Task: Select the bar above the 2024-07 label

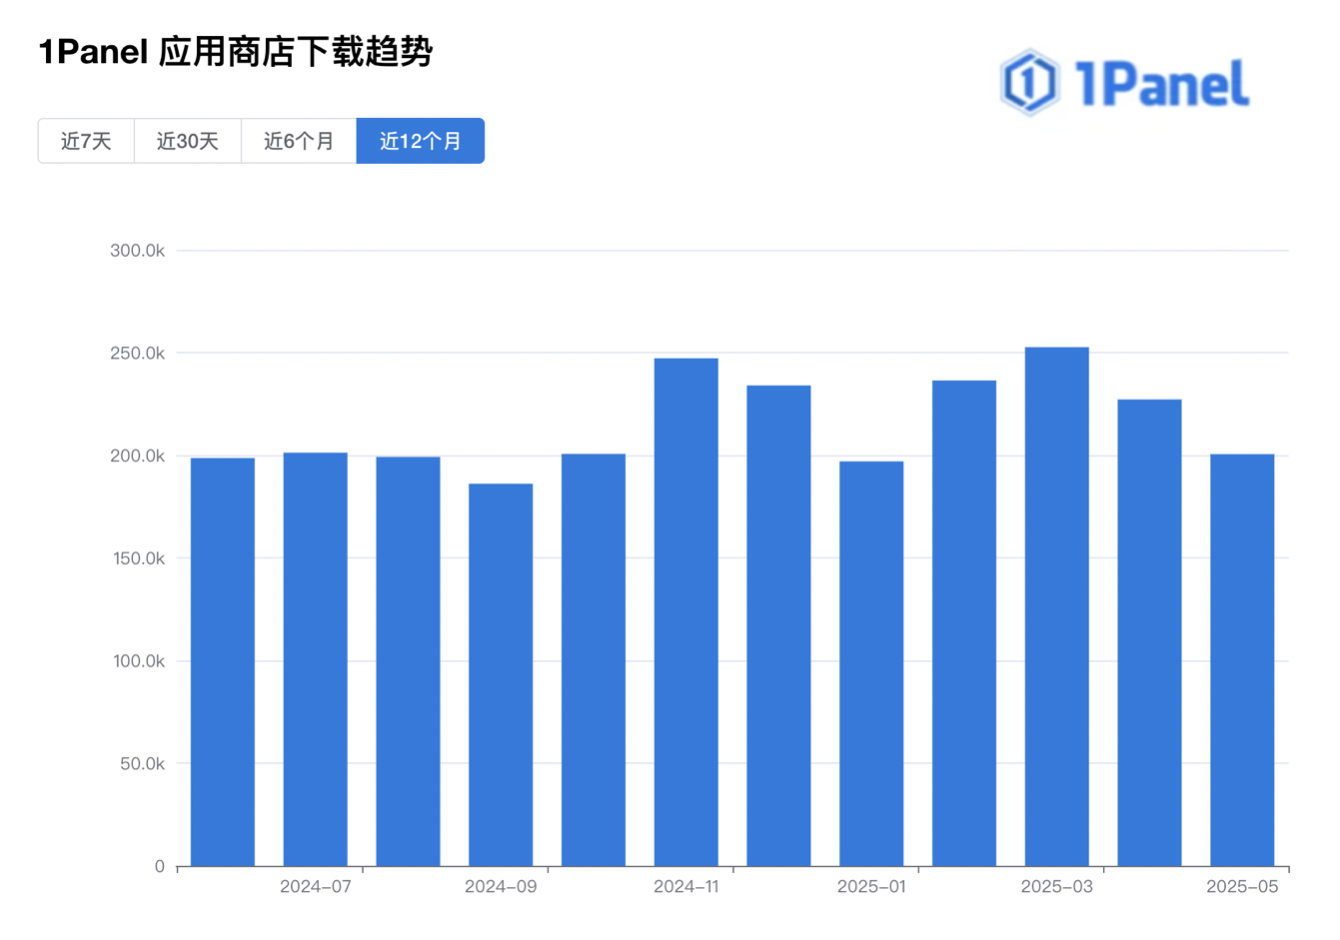Action: pos(315,660)
